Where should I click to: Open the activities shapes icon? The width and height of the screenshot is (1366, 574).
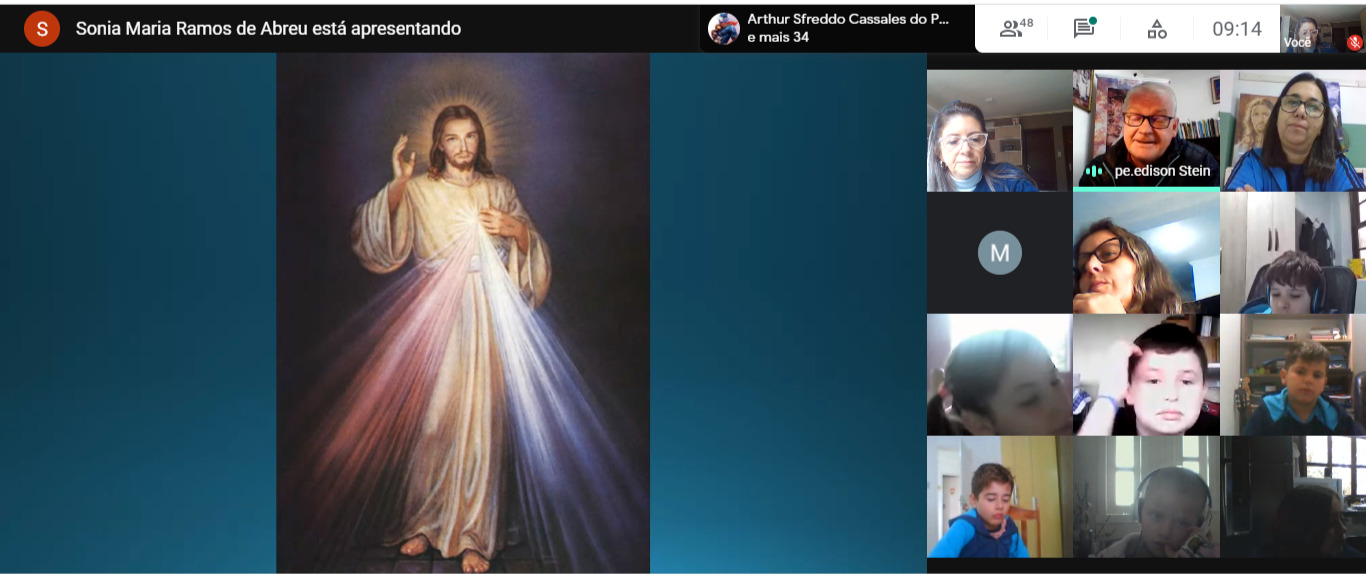pos(1157,29)
